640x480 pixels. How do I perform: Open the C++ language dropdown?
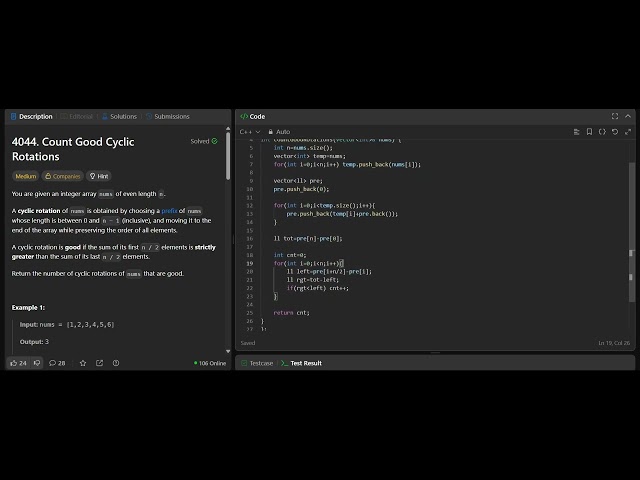[x=249, y=132]
